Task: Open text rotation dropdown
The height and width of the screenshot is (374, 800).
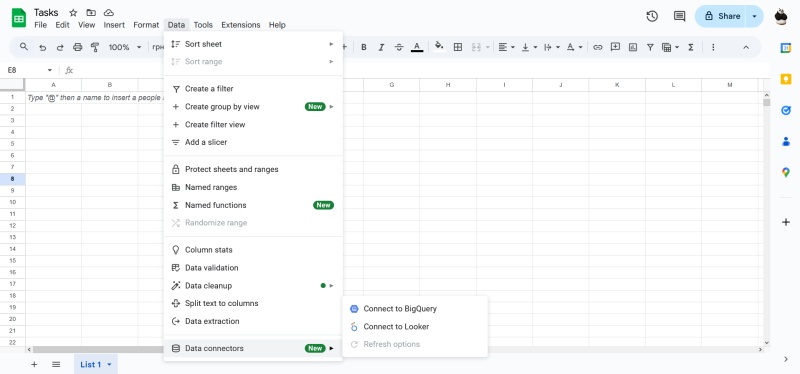Action: [x=574, y=47]
